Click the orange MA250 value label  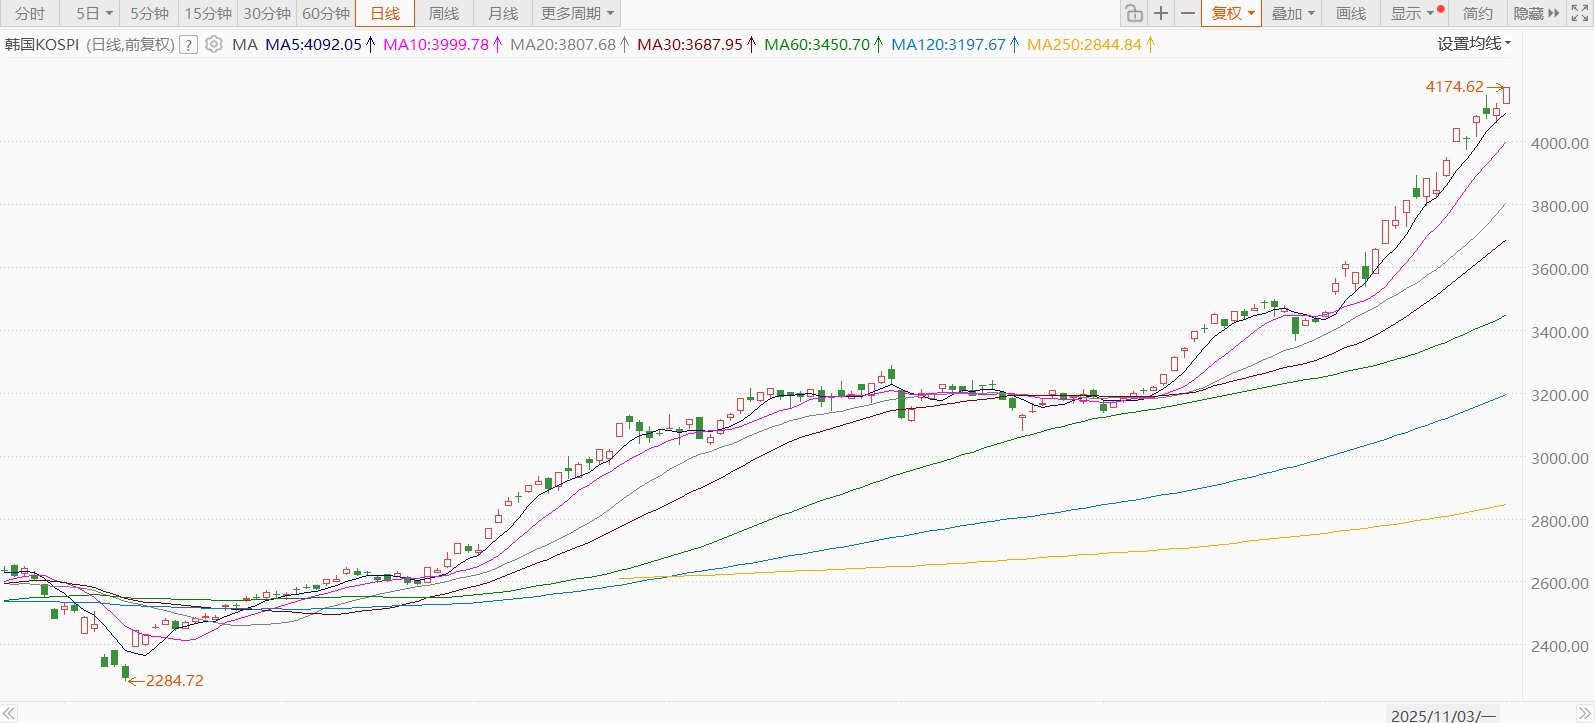click(x=1084, y=44)
